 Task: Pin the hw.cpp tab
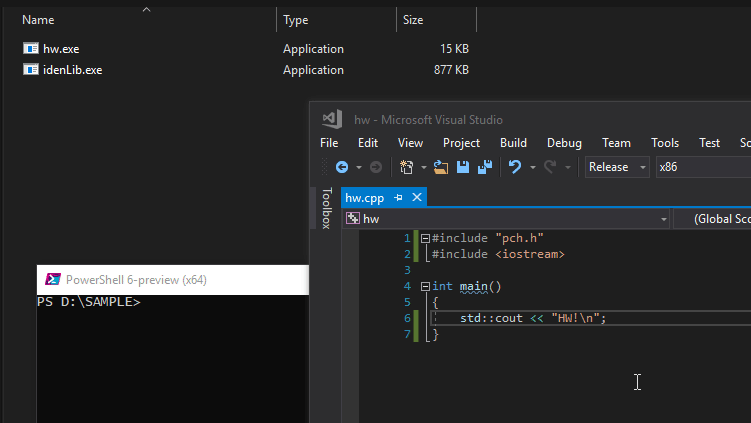tap(398, 198)
